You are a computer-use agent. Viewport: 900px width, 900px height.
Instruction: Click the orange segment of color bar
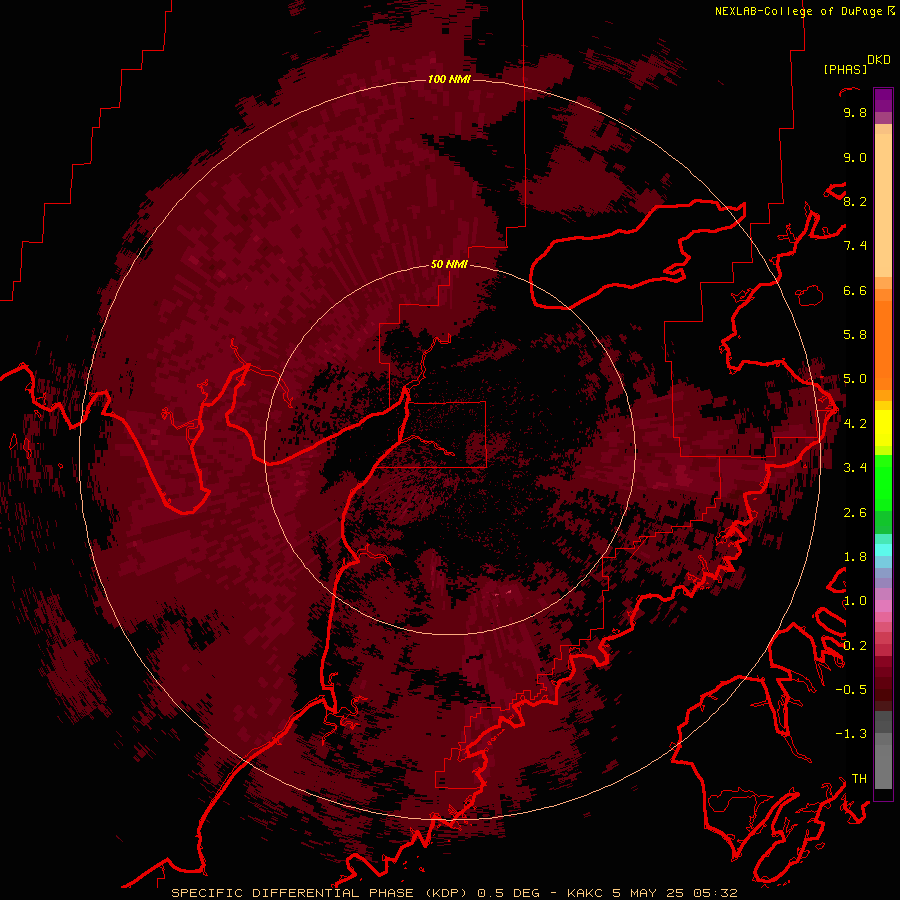coord(883,344)
